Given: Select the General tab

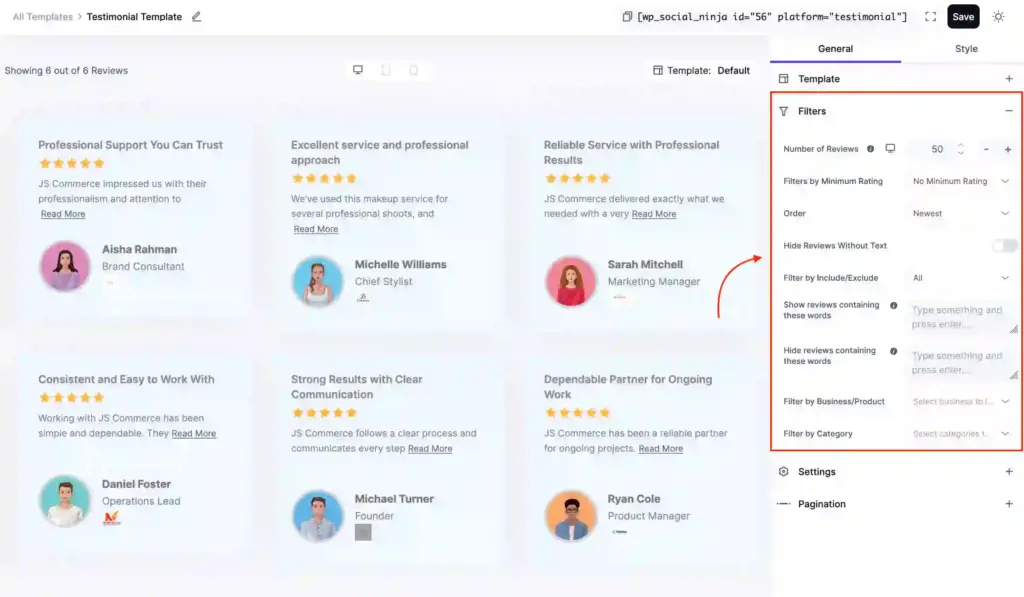Looking at the screenshot, I should (835, 48).
